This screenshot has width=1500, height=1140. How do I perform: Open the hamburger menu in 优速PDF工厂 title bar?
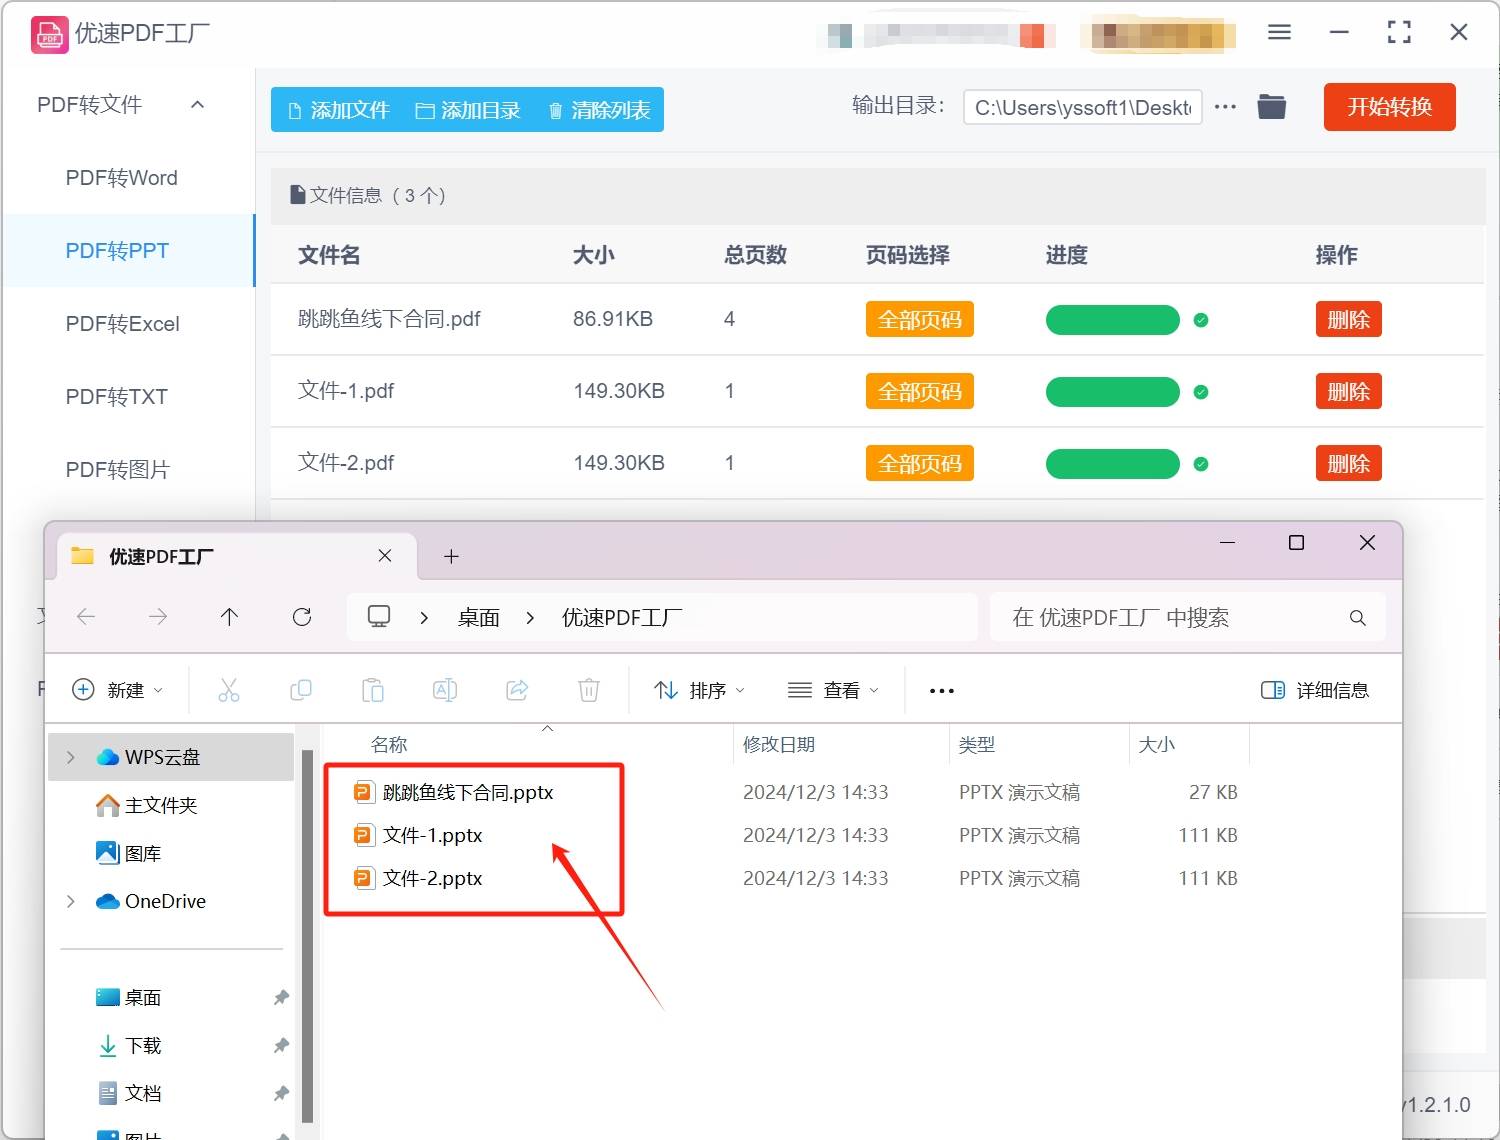[1279, 32]
